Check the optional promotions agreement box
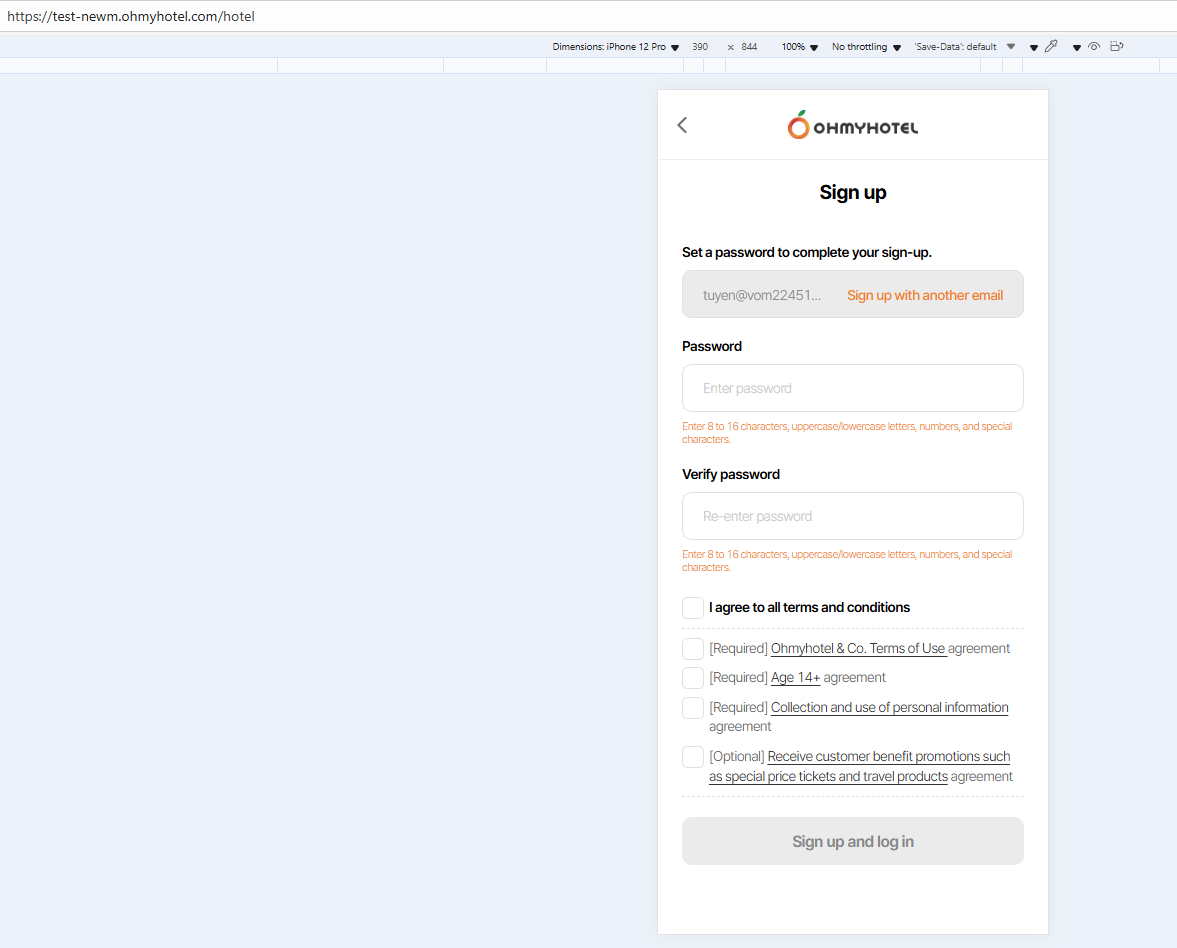Image resolution: width=1177 pixels, height=948 pixels. pos(693,757)
